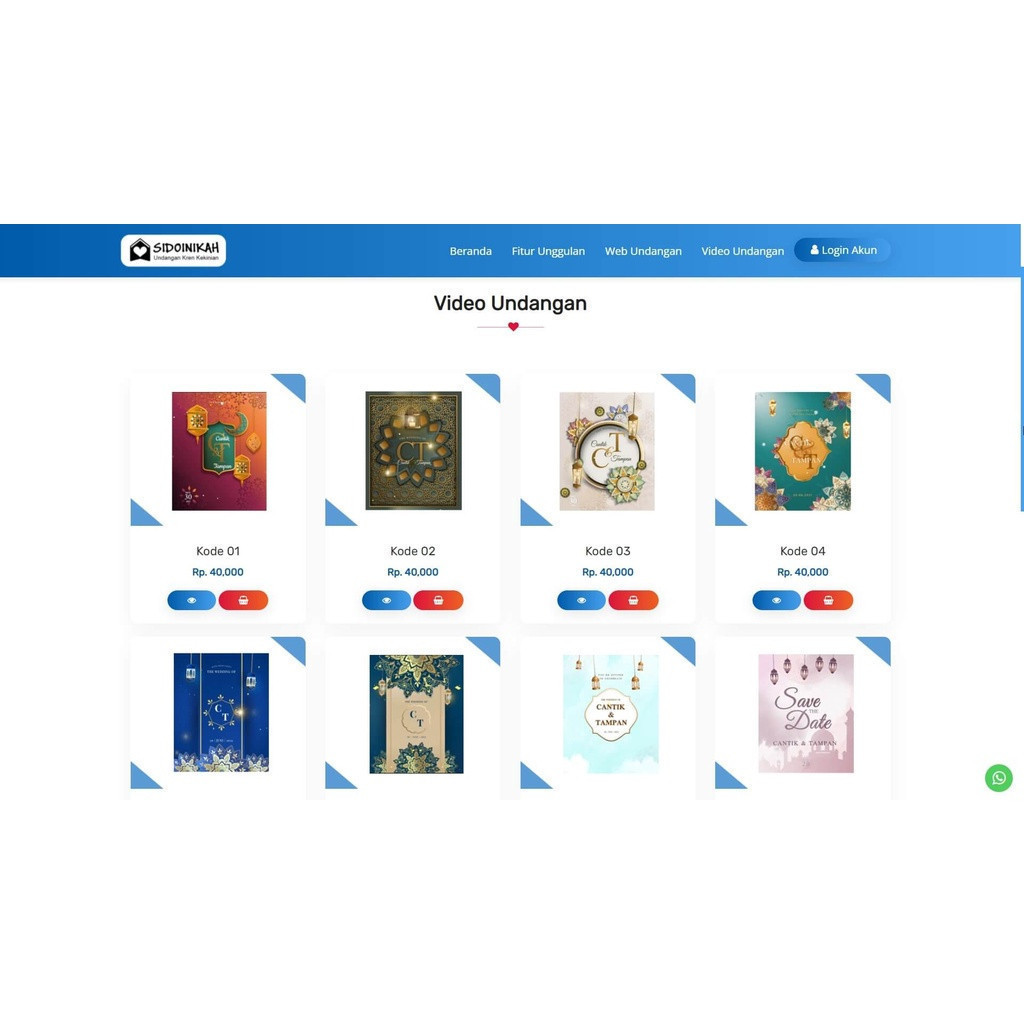Click the Sidoinikah logo
The width and height of the screenshot is (1024, 1024).
(x=173, y=251)
